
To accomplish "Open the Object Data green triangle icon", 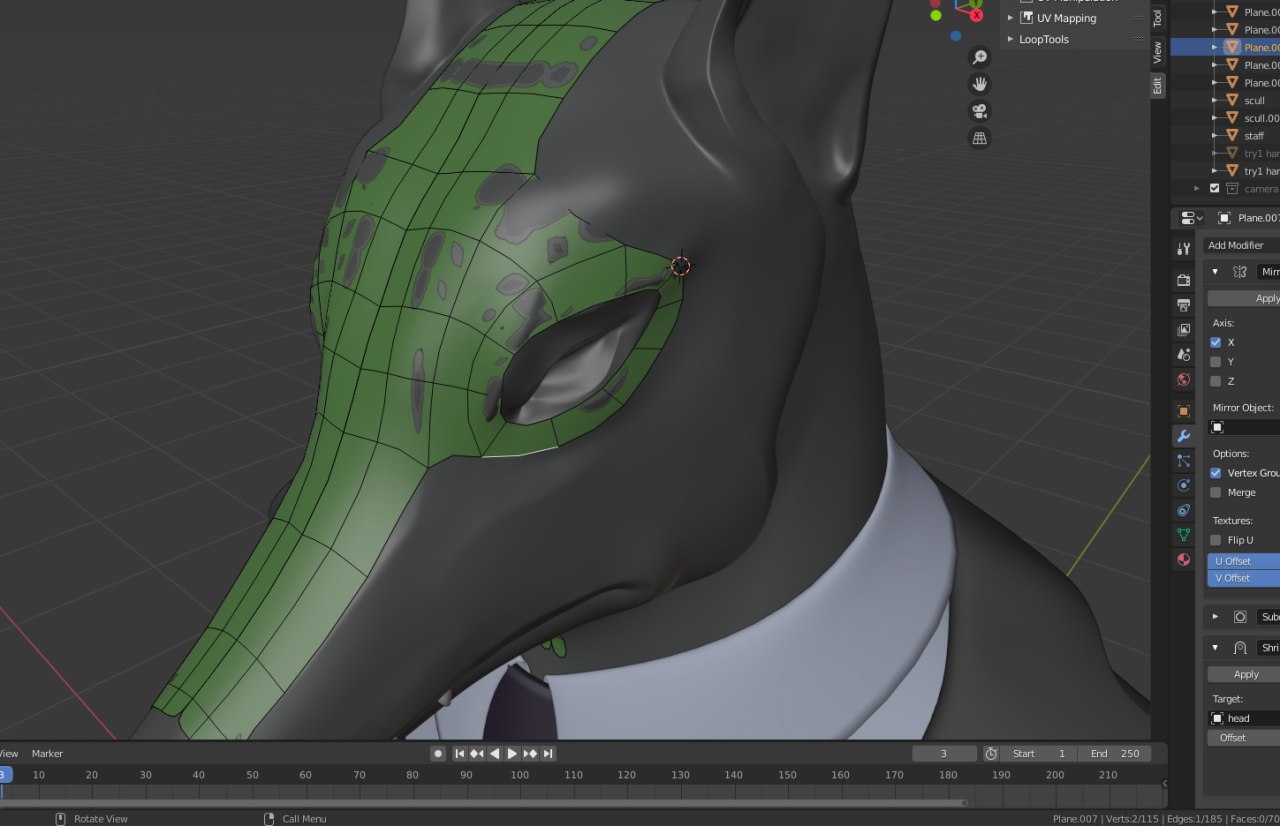I will (x=1184, y=535).
